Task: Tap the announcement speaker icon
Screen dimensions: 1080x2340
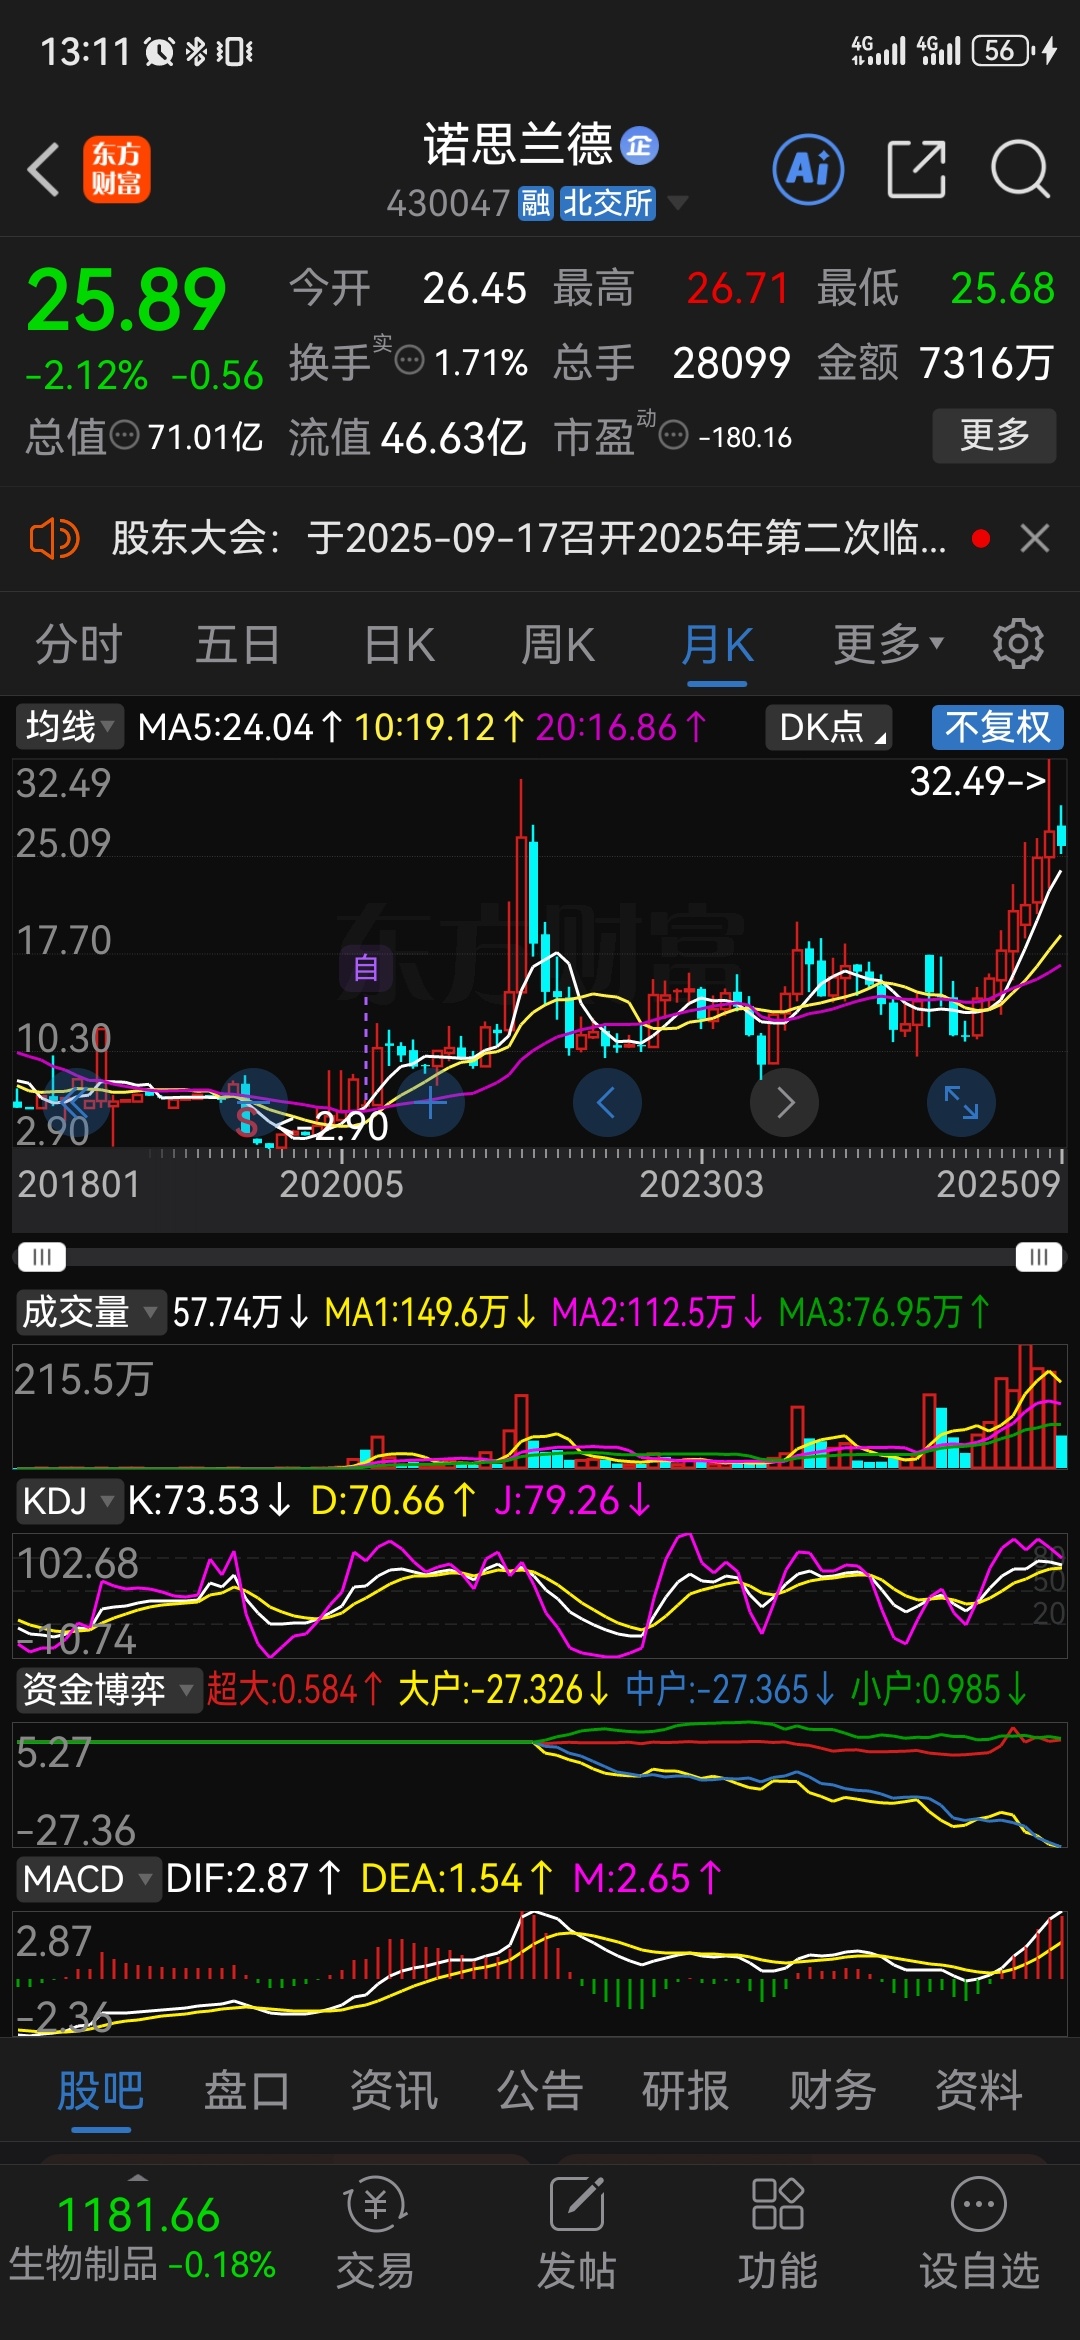Action: tap(54, 539)
